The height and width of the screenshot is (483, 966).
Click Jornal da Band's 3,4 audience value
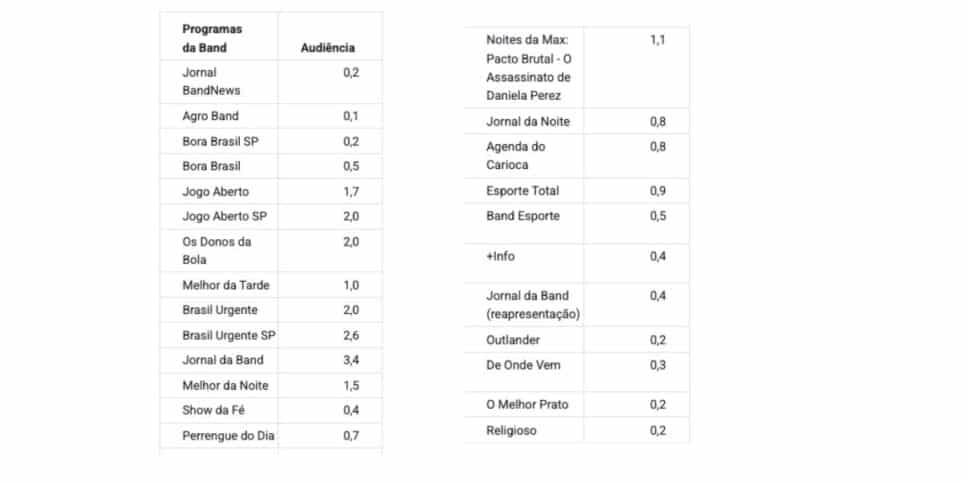pyautogui.click(x=350, y=360)
